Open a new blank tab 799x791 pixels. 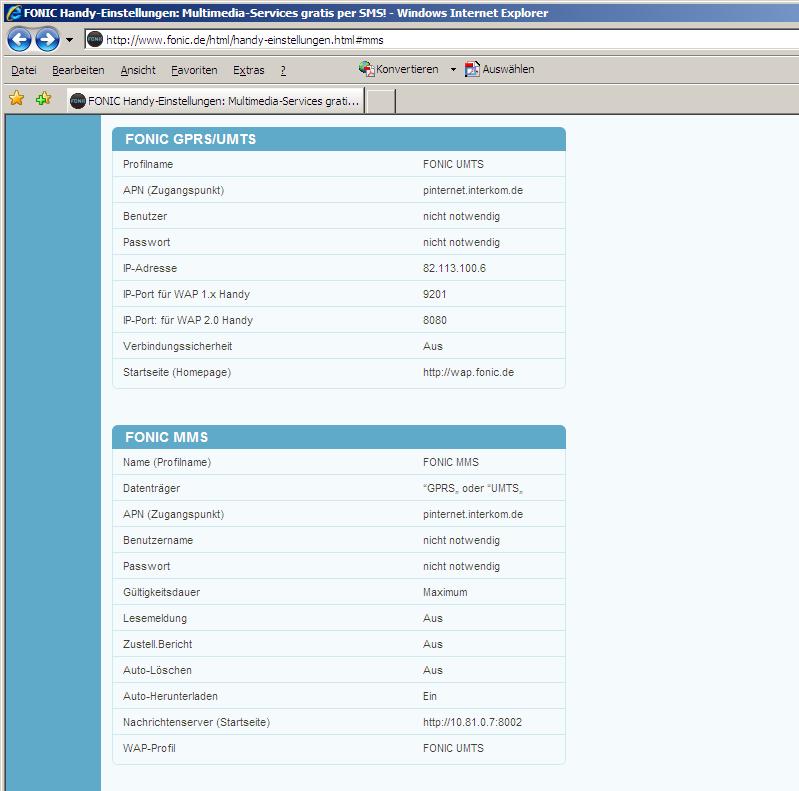(381, 101)
